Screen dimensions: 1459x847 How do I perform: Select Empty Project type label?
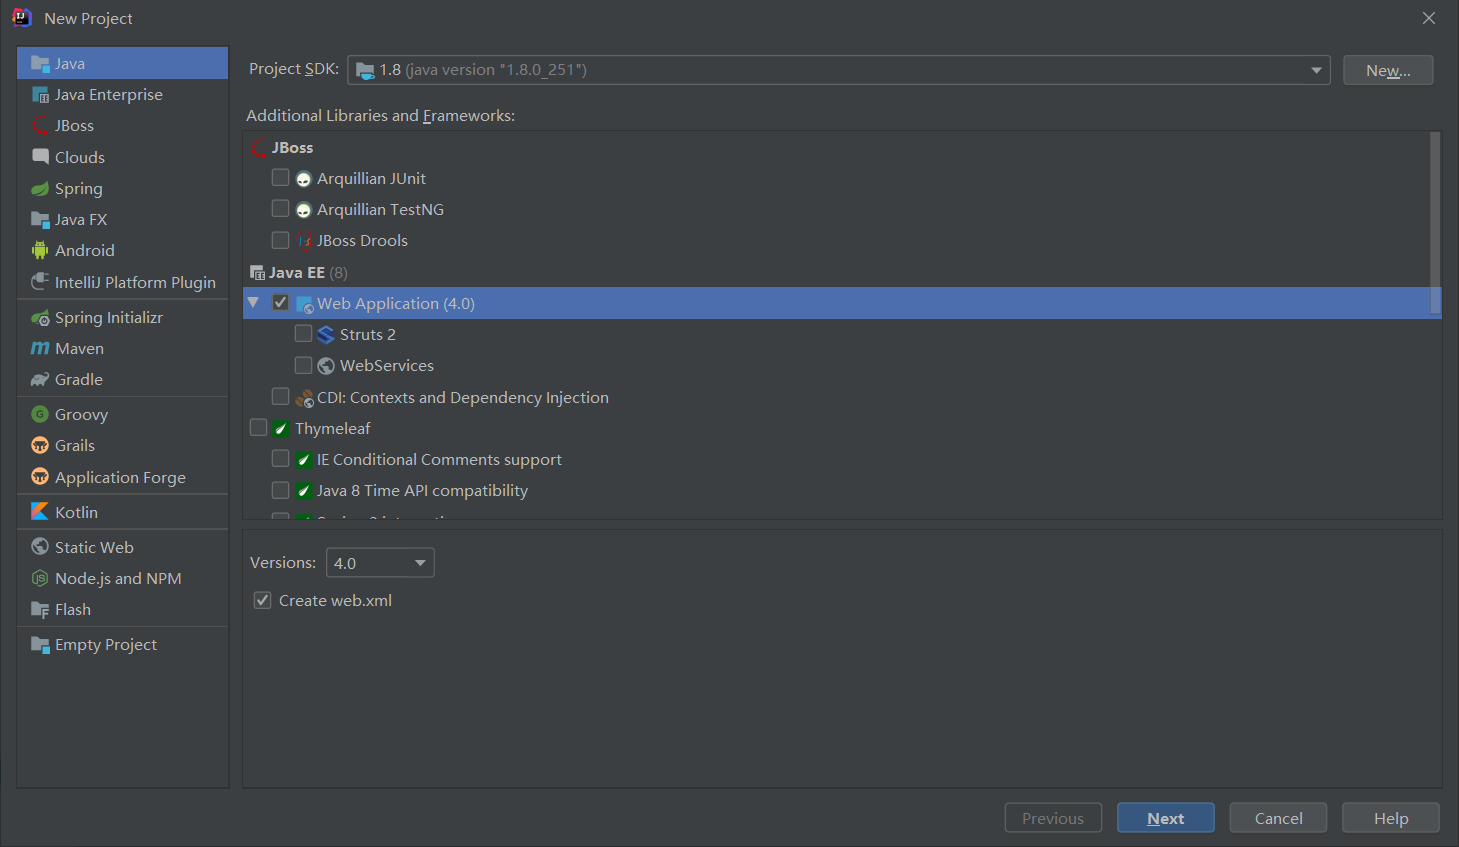tap(106, 645)
